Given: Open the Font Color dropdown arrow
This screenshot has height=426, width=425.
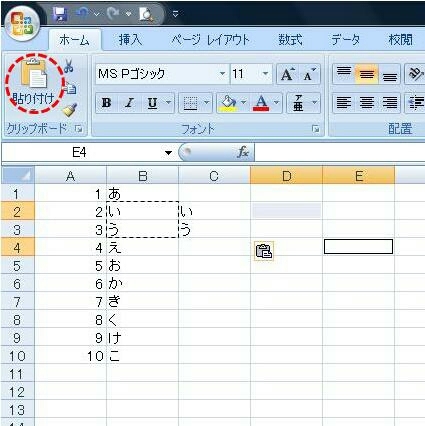Looking at the screenshot, I should tap(276, 103).
